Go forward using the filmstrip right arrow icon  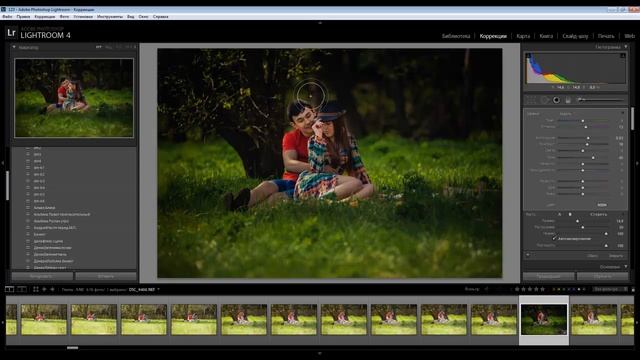pyautogui.click(x=52, y=289)
